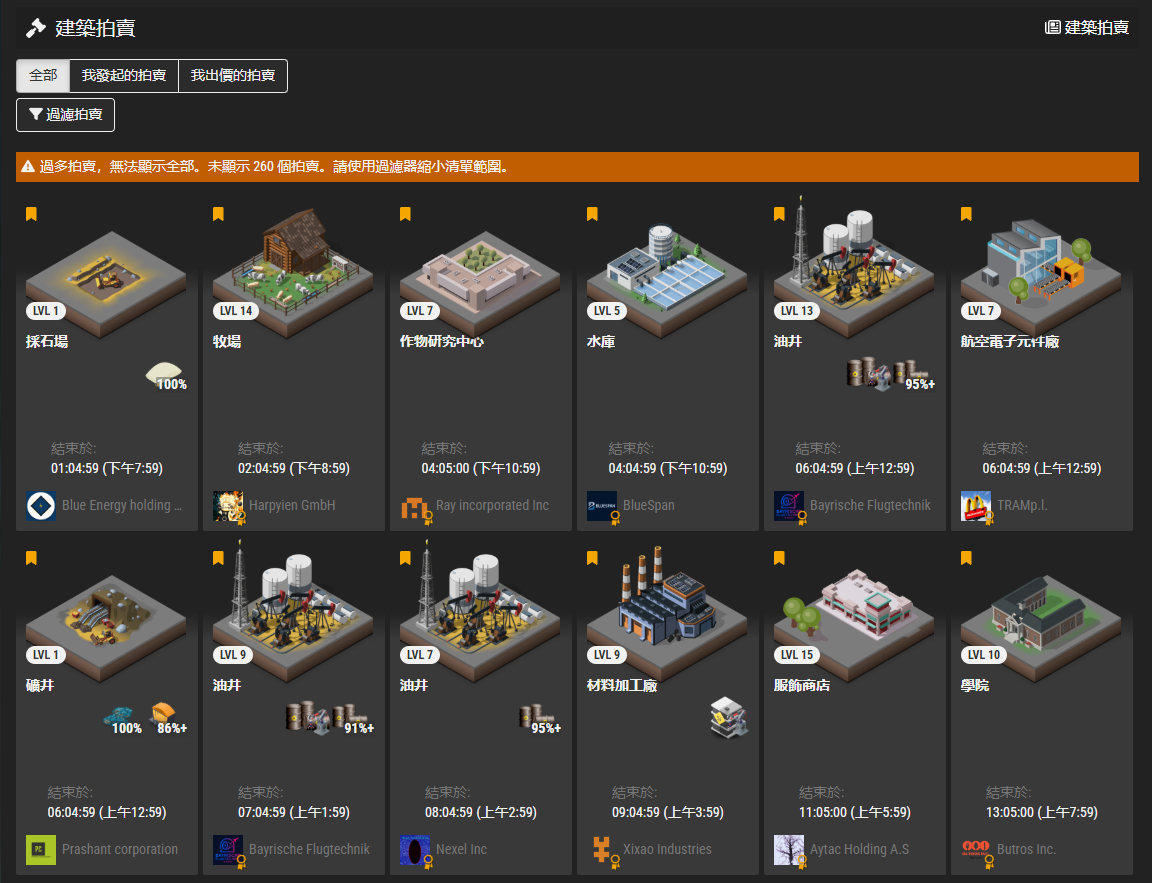Click the TRAMp.l. company logo
The image size is (1152, 883).
976,506
